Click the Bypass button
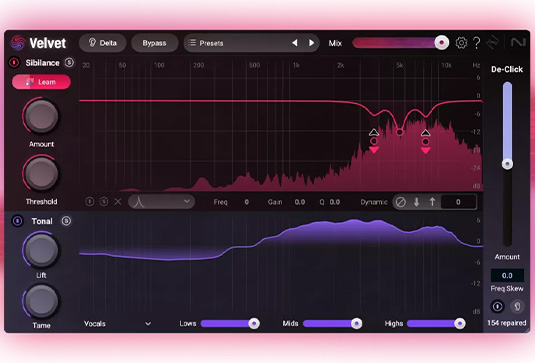Image resolution: width=535 pixels, height=363 pixels. pyautogui.click(x=154, y=43)
